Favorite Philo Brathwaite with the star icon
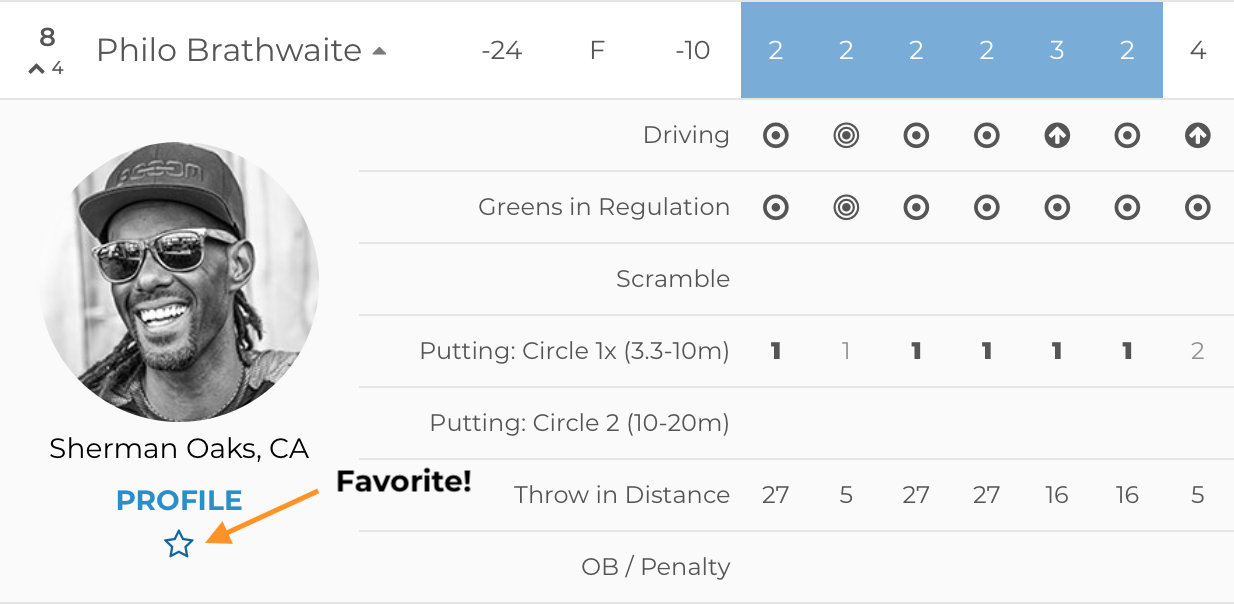 [x=179, y=544]
